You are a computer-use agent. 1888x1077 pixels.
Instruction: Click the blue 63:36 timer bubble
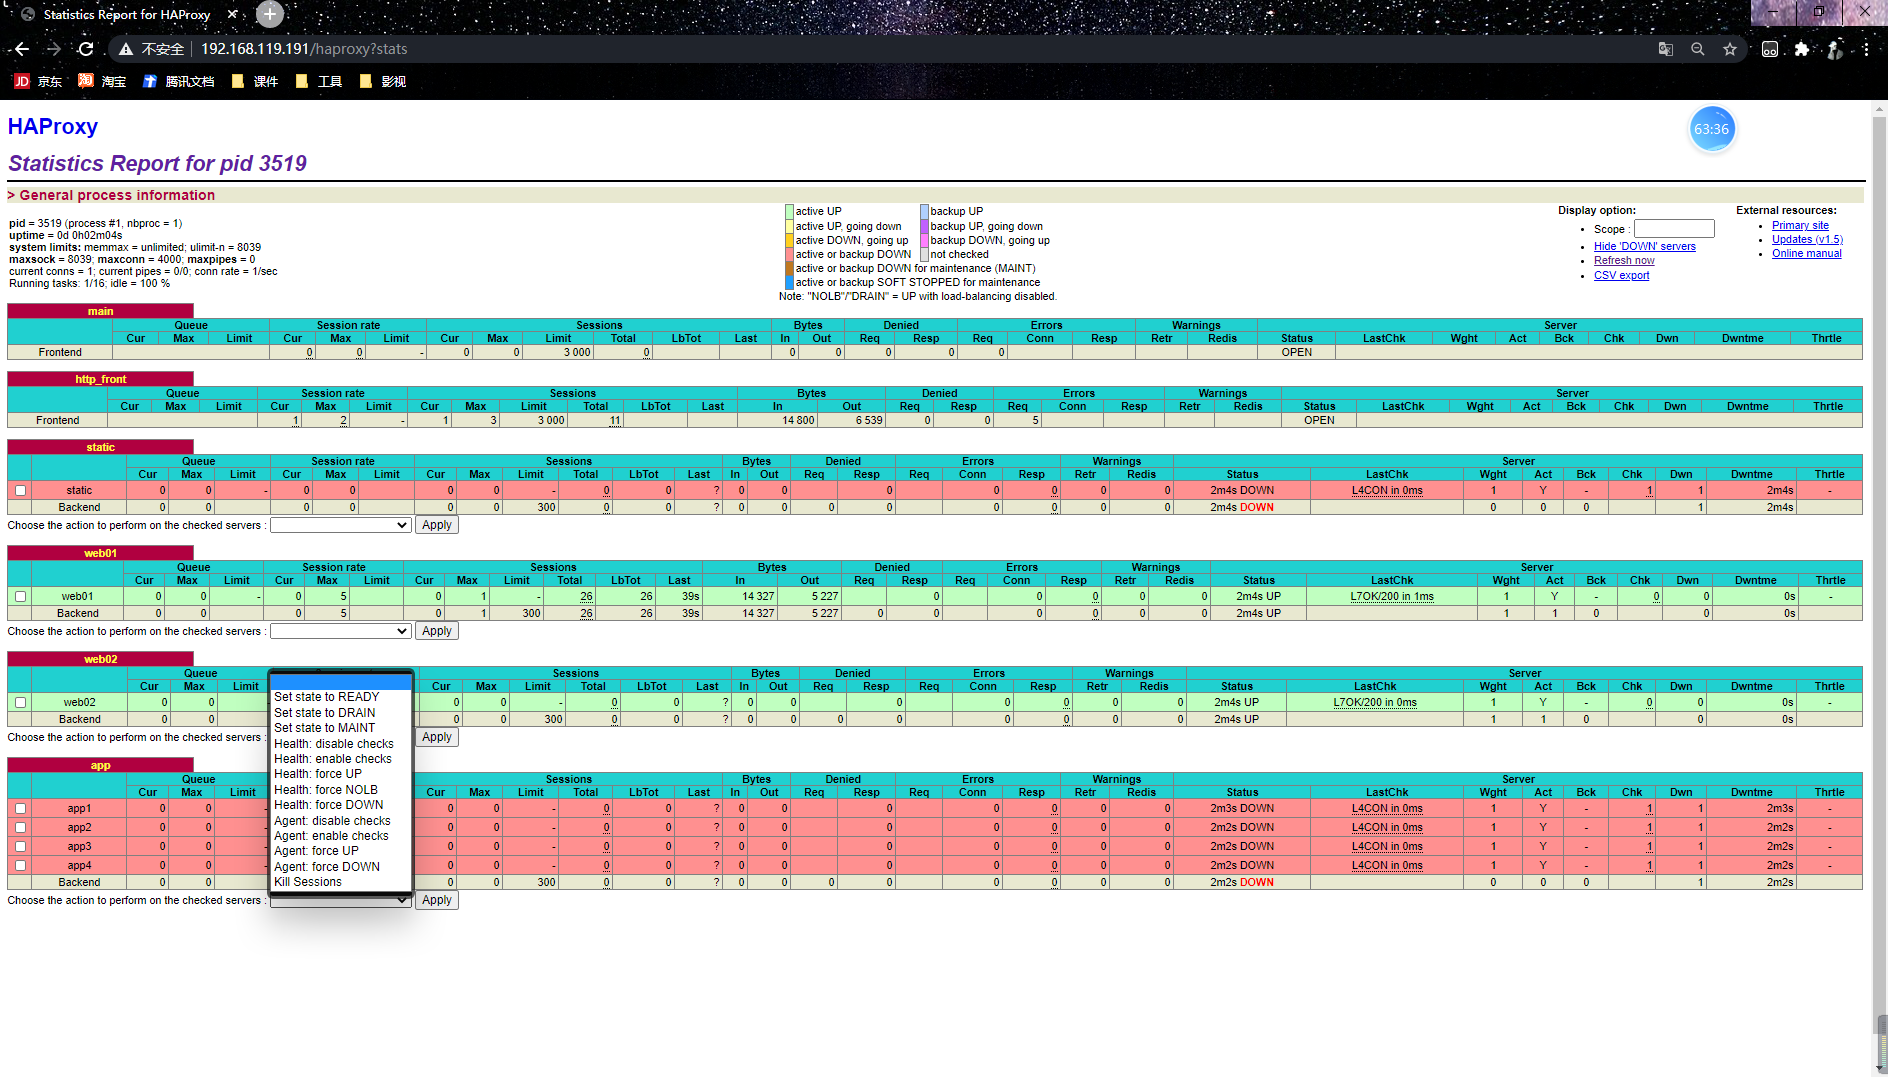(x=1711, y=129)
